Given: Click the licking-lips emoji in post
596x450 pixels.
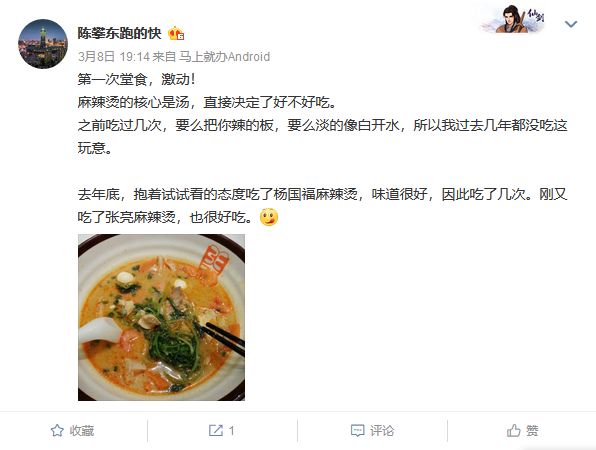Looking at the screenshot, I should coord(269,217).
